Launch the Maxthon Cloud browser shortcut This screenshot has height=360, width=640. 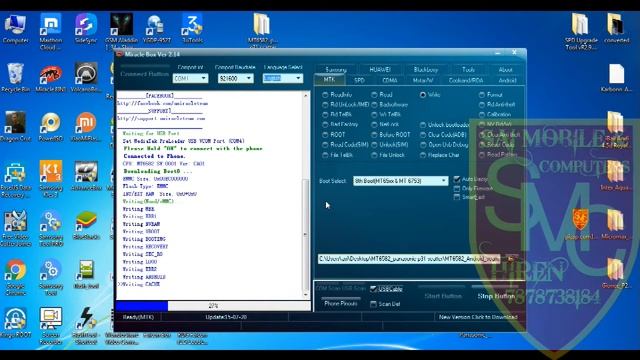pyautogui.click(x=51, y=32)
